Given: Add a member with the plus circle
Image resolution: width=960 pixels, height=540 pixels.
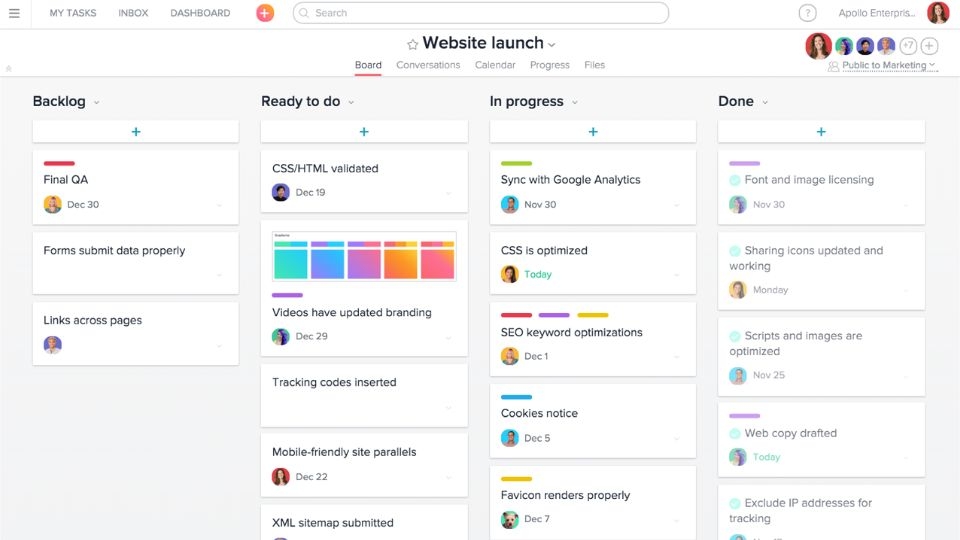Looking at the screenshot, I should [929, 46].
